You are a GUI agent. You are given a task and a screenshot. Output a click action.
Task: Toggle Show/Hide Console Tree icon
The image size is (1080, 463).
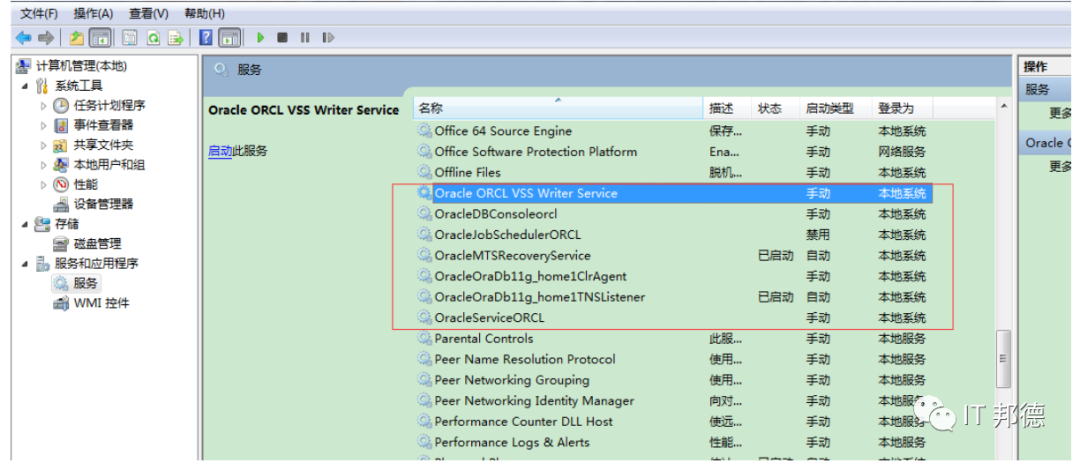tap(100, 37)
